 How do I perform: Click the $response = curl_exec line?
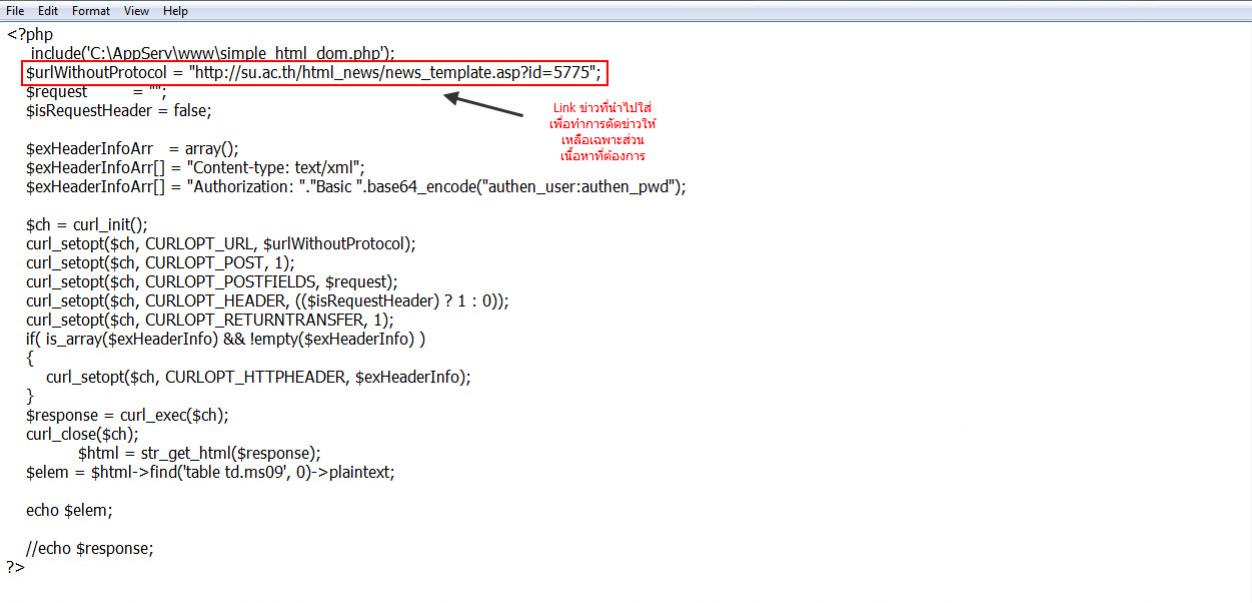click(x=128, y=415)
